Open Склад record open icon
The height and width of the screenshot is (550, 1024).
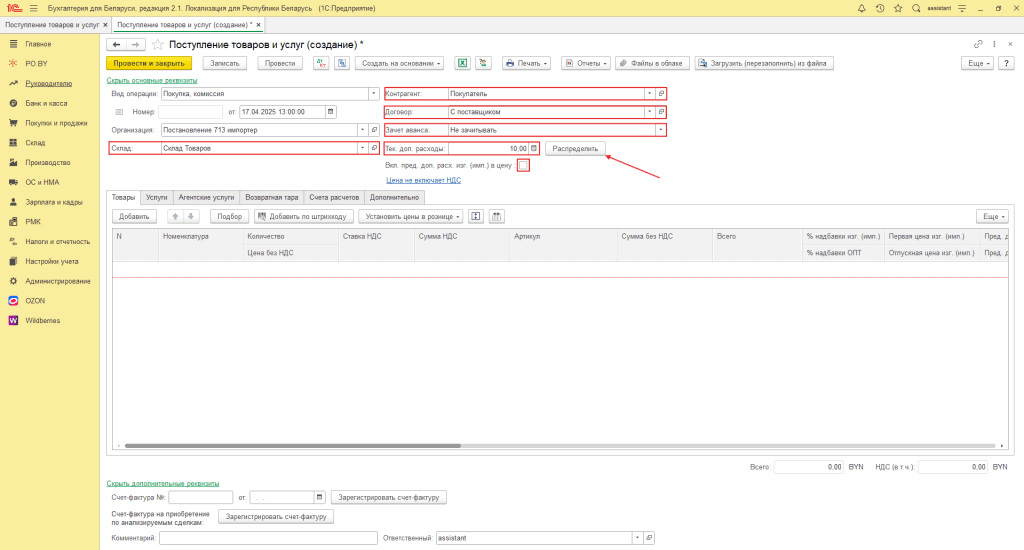[374, 148]
